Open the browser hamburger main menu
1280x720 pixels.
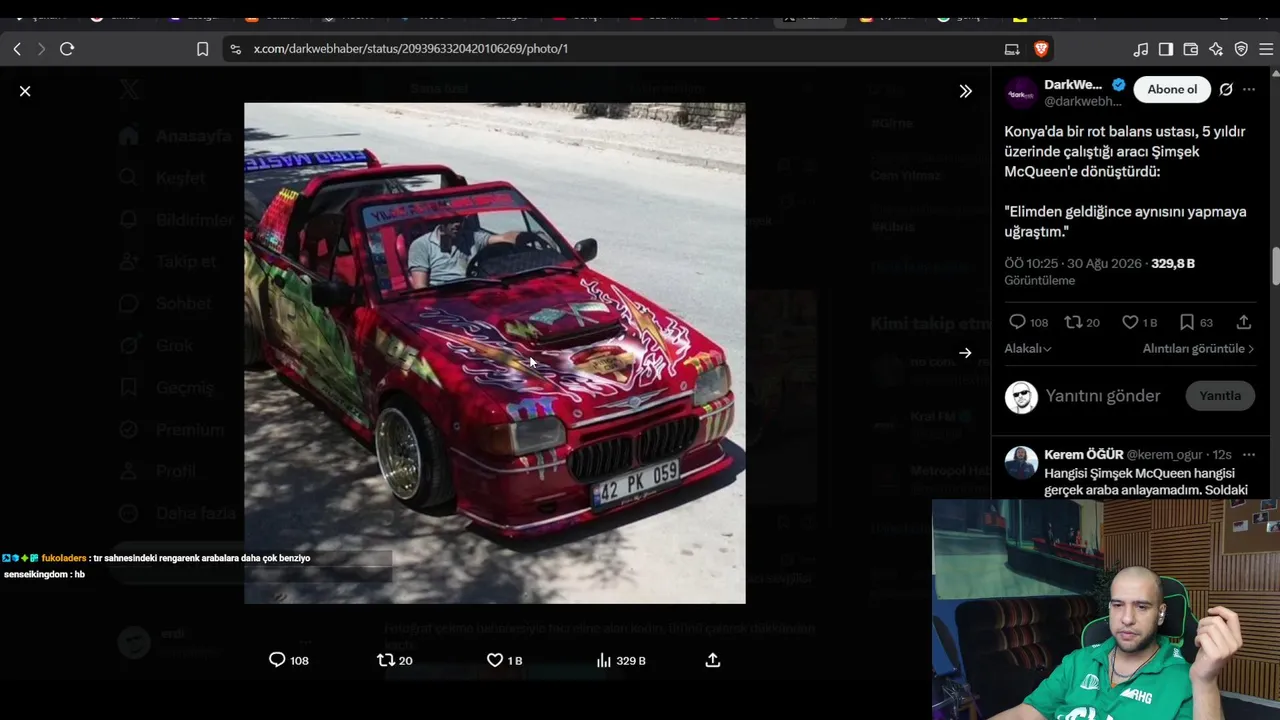click(x=1266, y=49)
